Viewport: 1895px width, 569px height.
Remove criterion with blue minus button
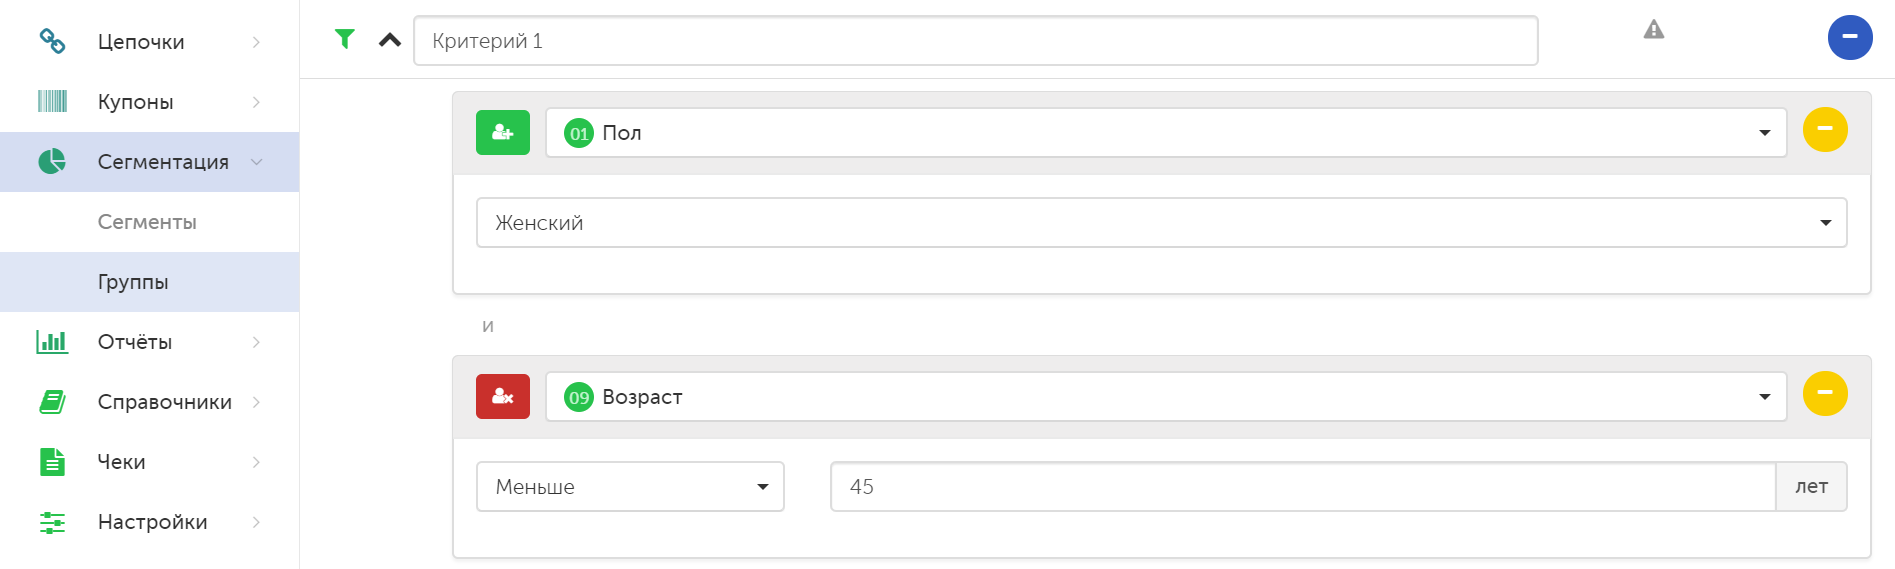click(1850, 37)
